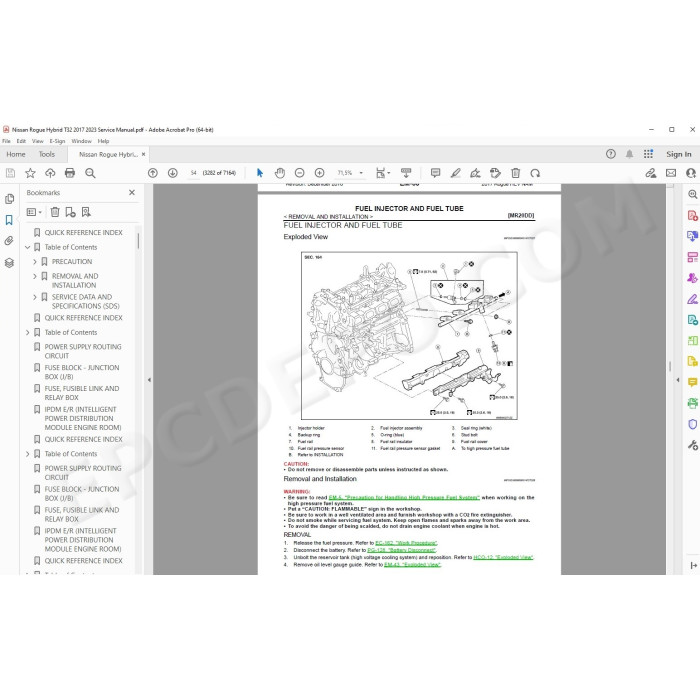Open the Window menu
Image resolution: width=700 pixels, height=700 pixels.
(81, 141)
